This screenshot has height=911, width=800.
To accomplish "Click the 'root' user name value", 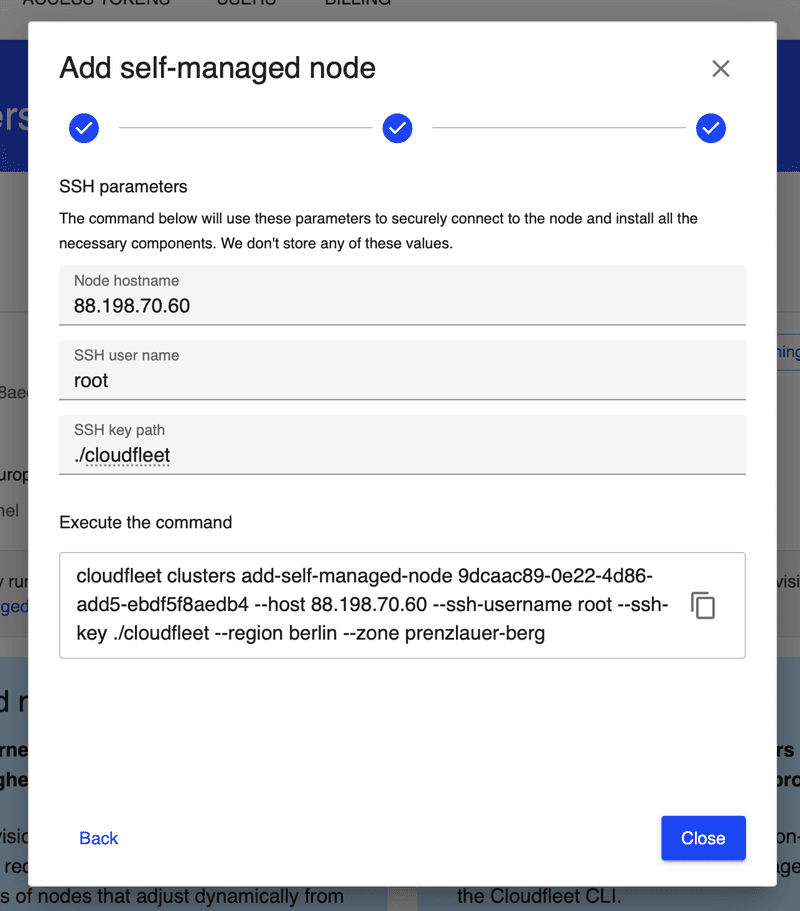I will point(91,381).
